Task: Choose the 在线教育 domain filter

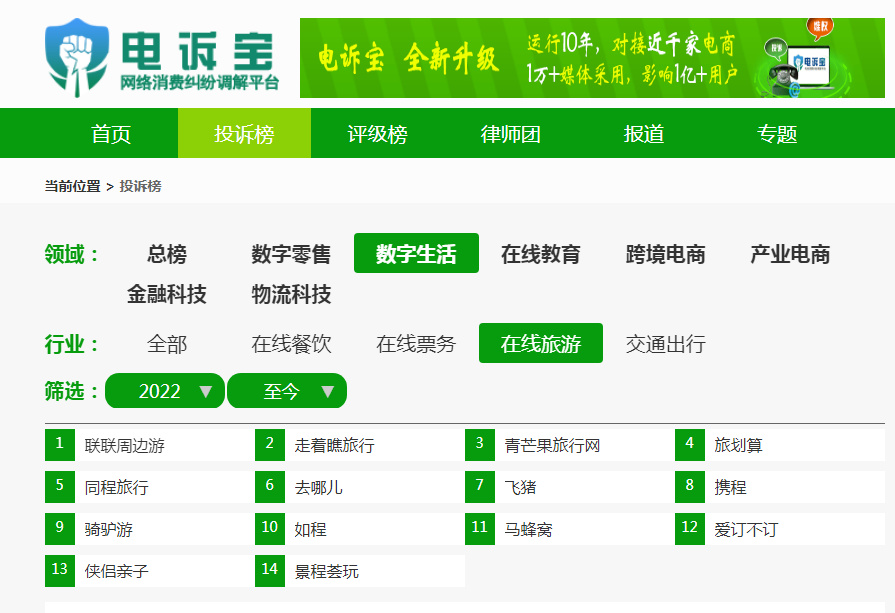Action: point(541,253)
